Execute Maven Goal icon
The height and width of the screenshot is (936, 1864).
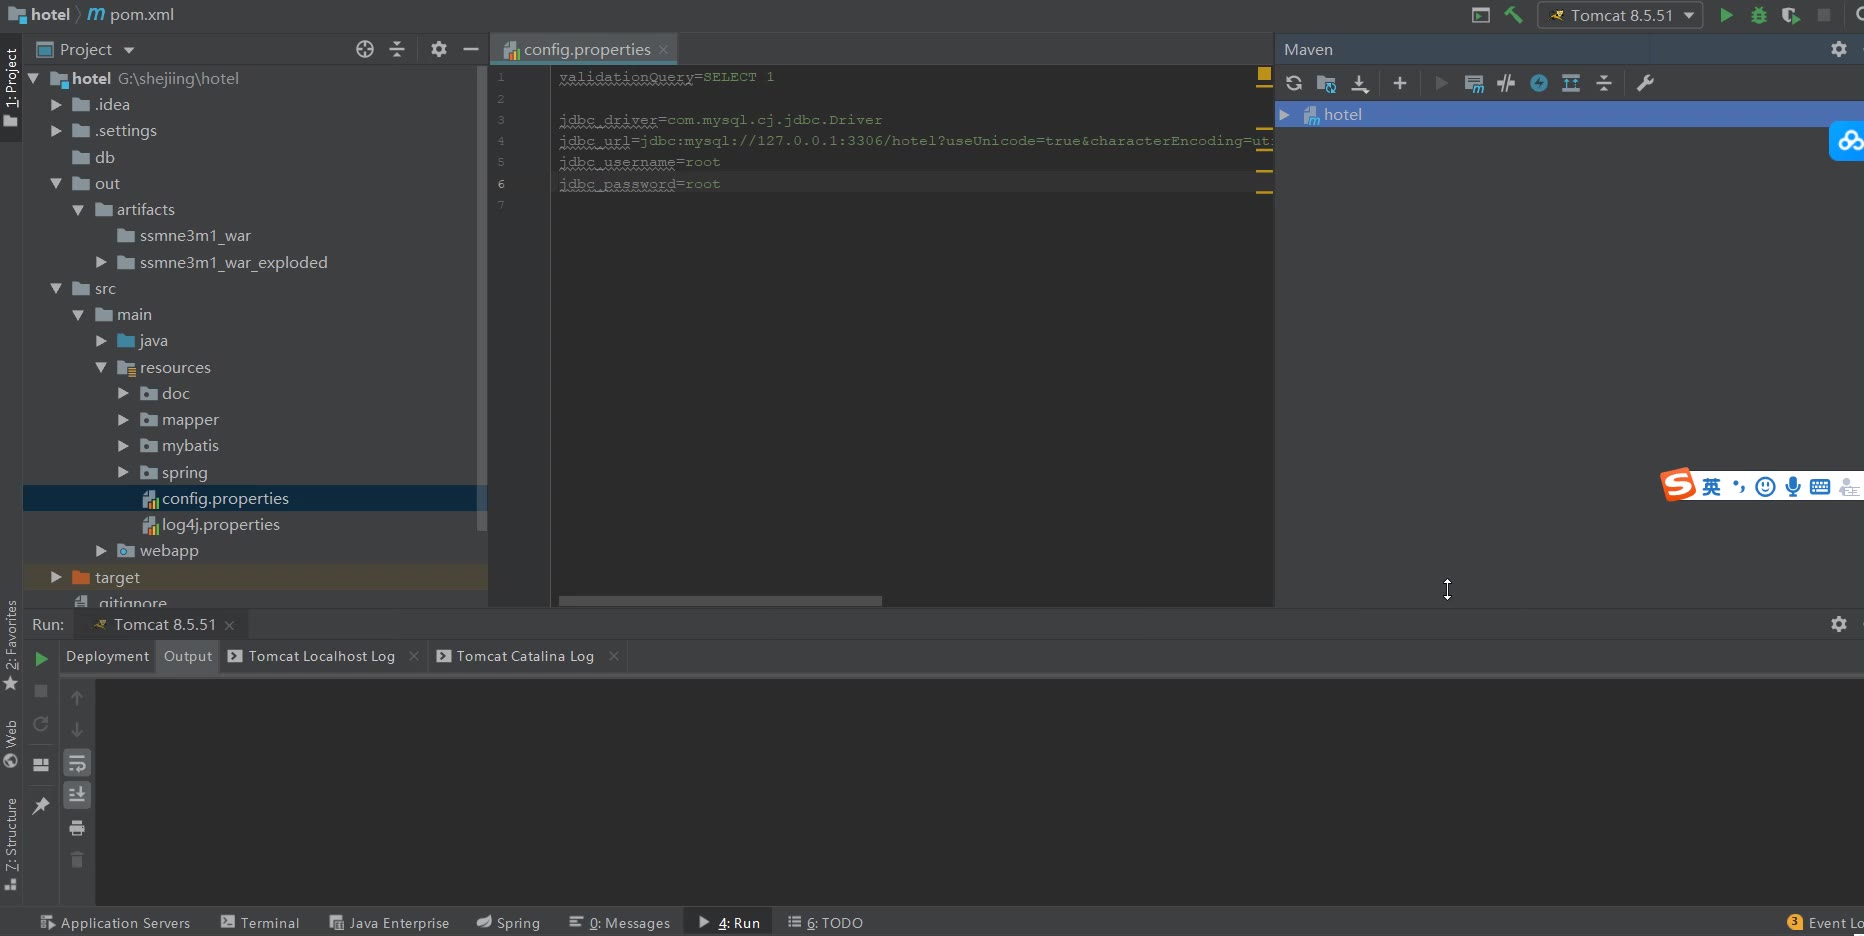click(x=1473, y=83)
